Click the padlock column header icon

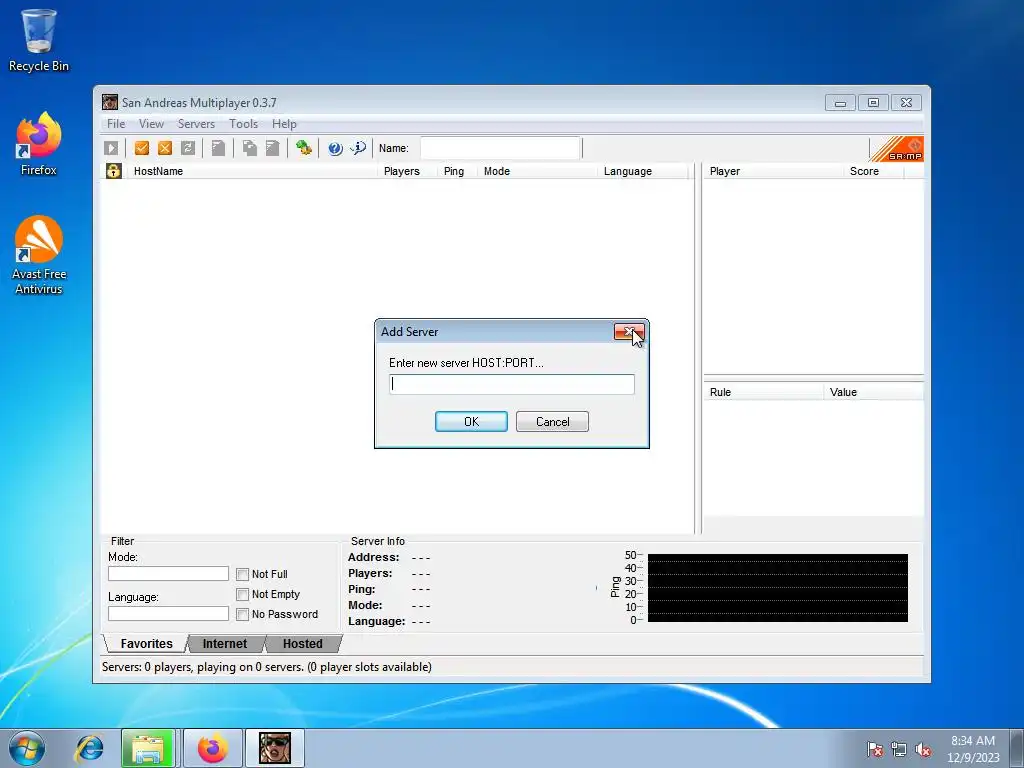coord(114,171)
